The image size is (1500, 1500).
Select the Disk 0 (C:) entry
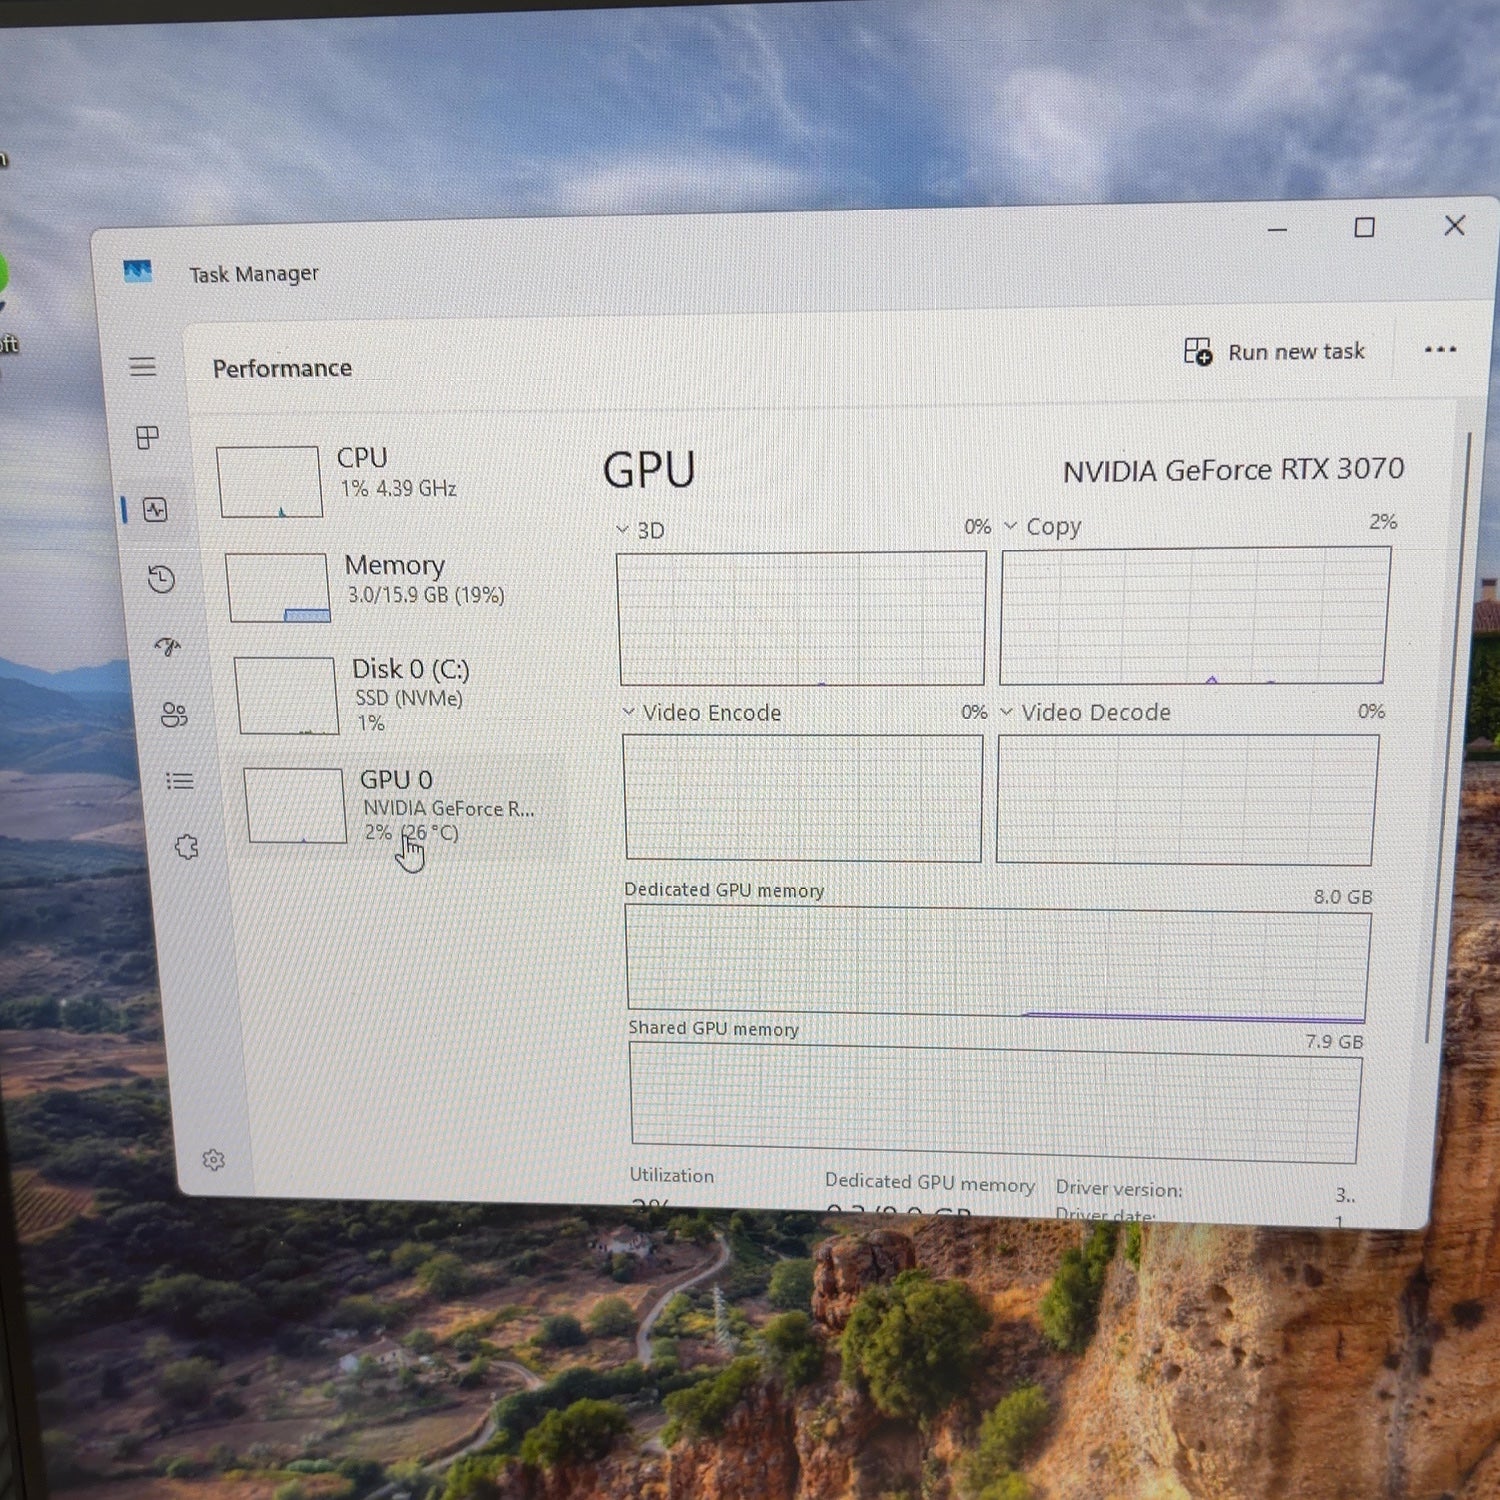tap(398, 695)
